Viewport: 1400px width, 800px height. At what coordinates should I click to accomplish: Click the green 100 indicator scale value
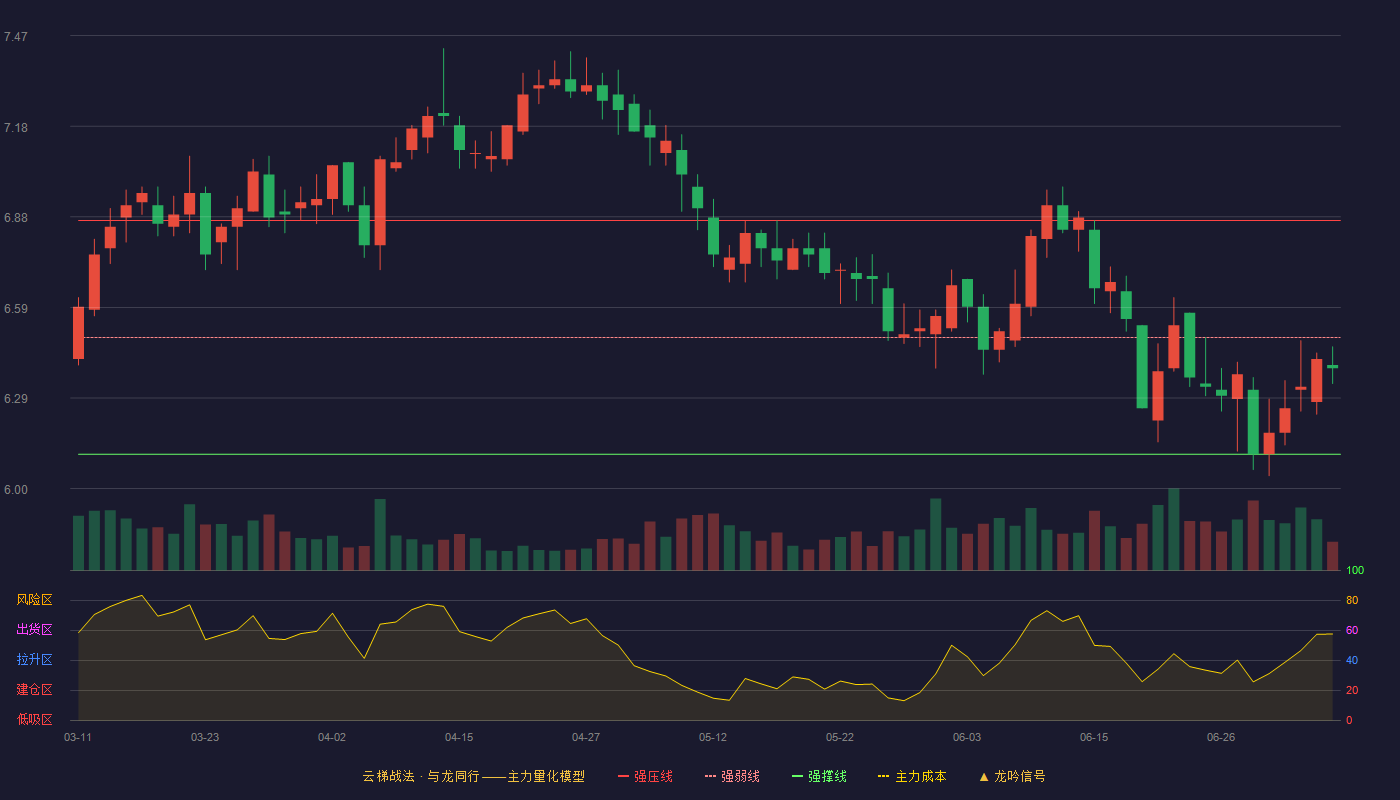pos(1355,571)
